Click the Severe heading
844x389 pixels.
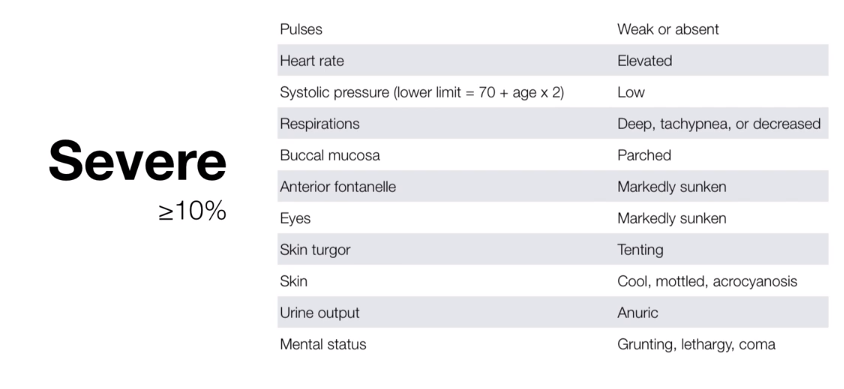(137, 160)
